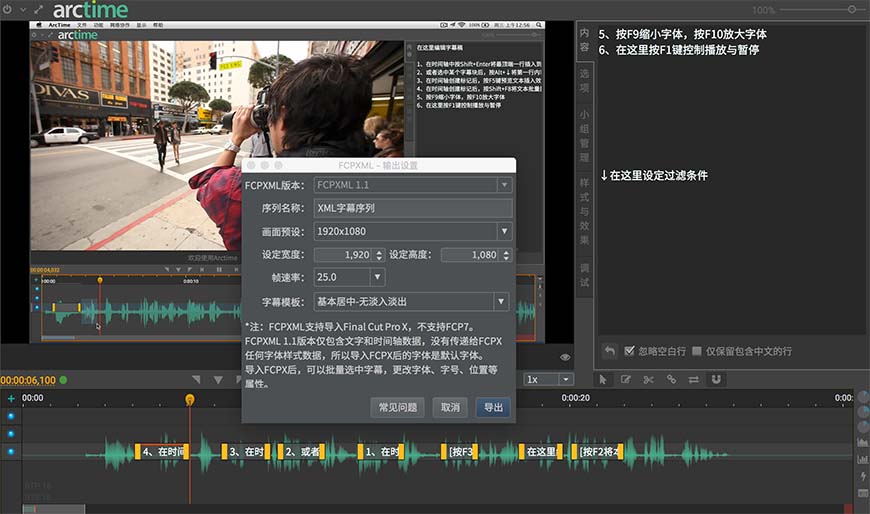Select the scissors cut tool
The image size is (870, 514).
point(649,380)
